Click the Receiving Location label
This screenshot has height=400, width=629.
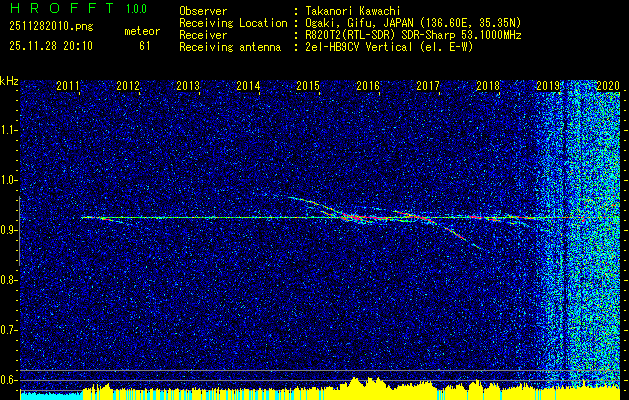coord(233,23)
